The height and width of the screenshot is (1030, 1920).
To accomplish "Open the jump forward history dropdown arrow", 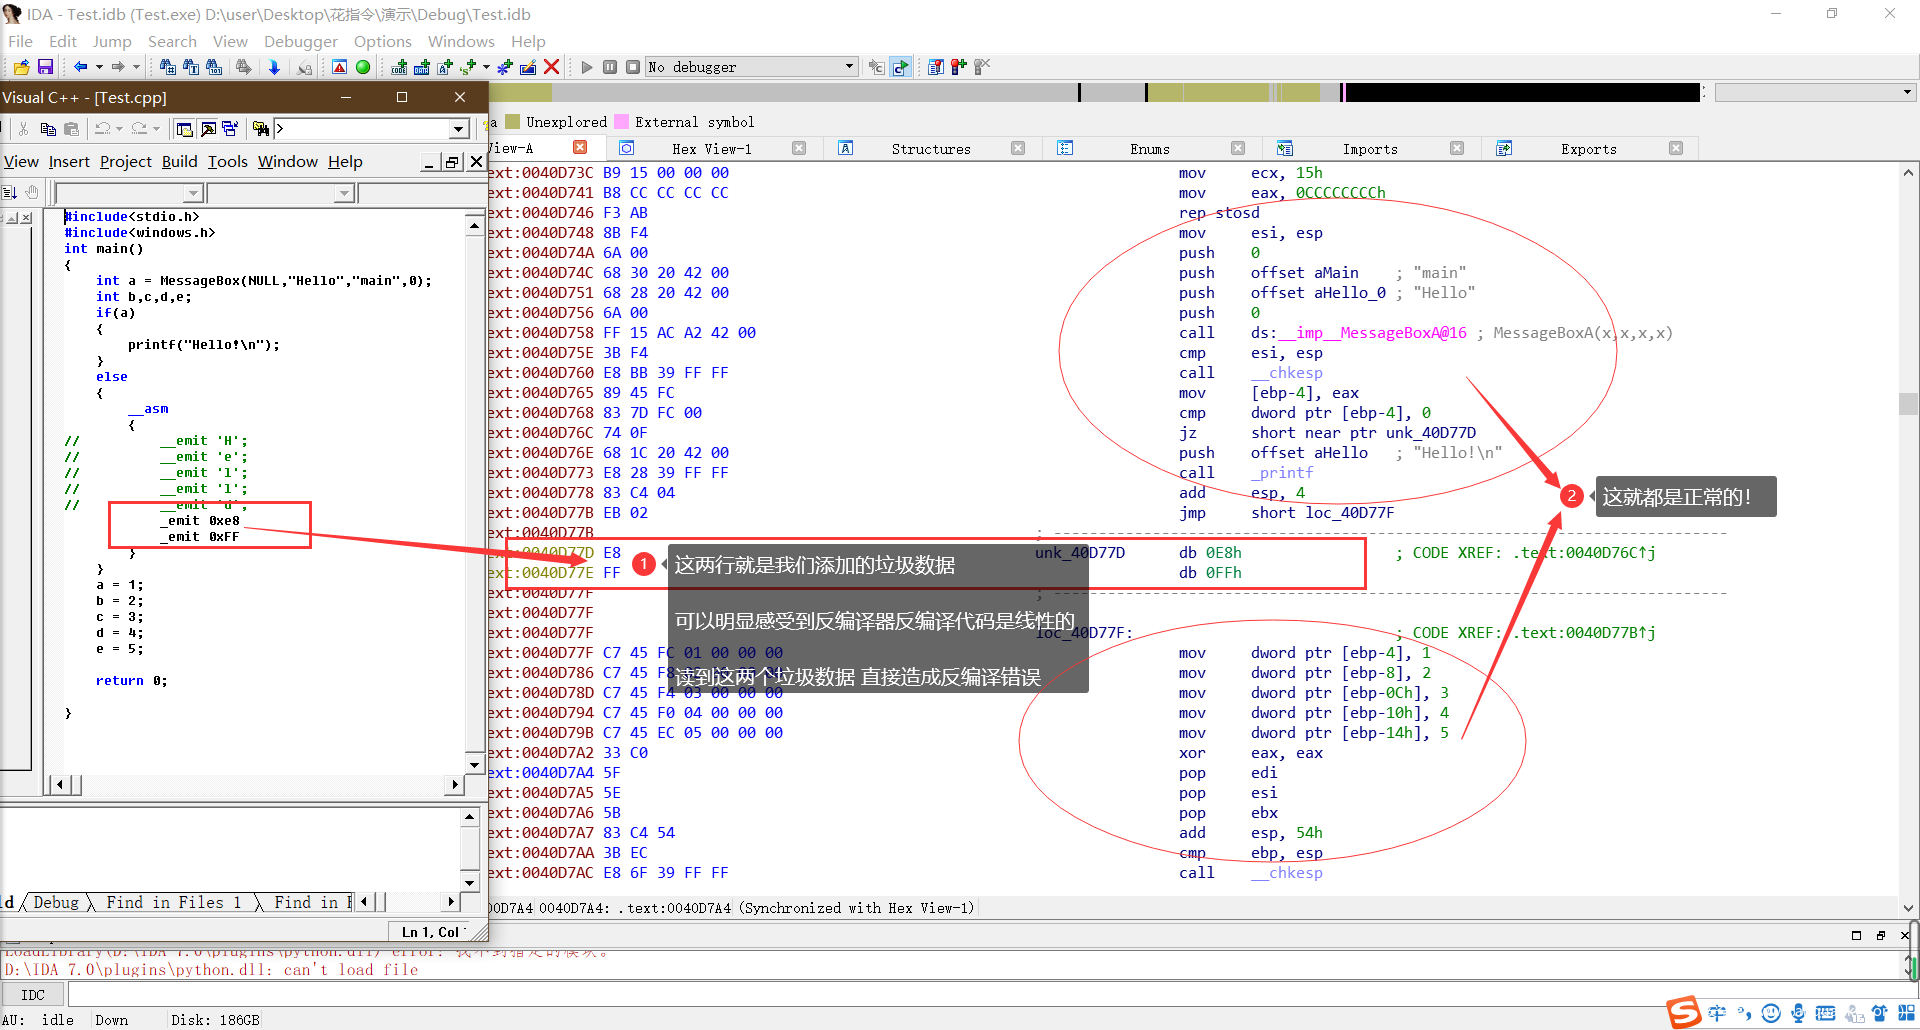I will (x=136, y=67).
